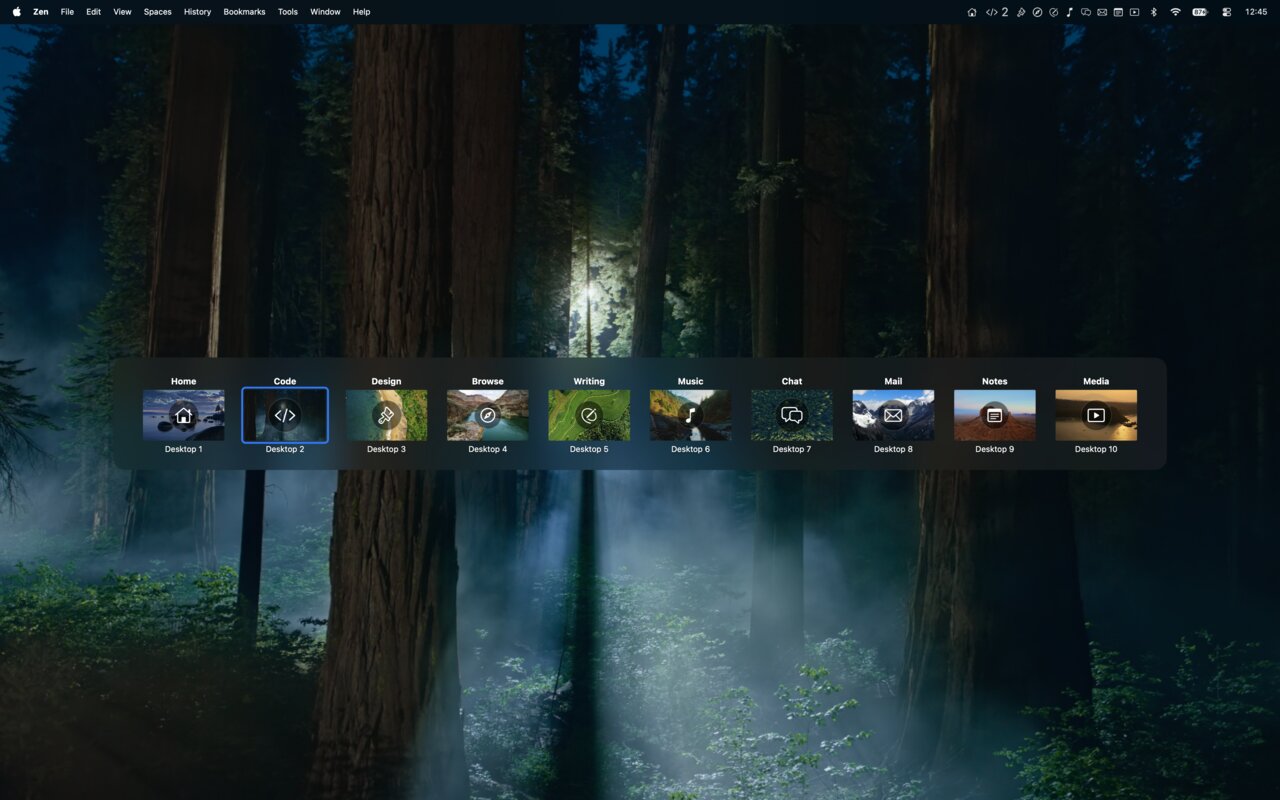Image resolution: width=1280 pixels, height=800 pixels.
Task: Click the Notes icon in the menu bar
Action: [x=1118, y=12]
